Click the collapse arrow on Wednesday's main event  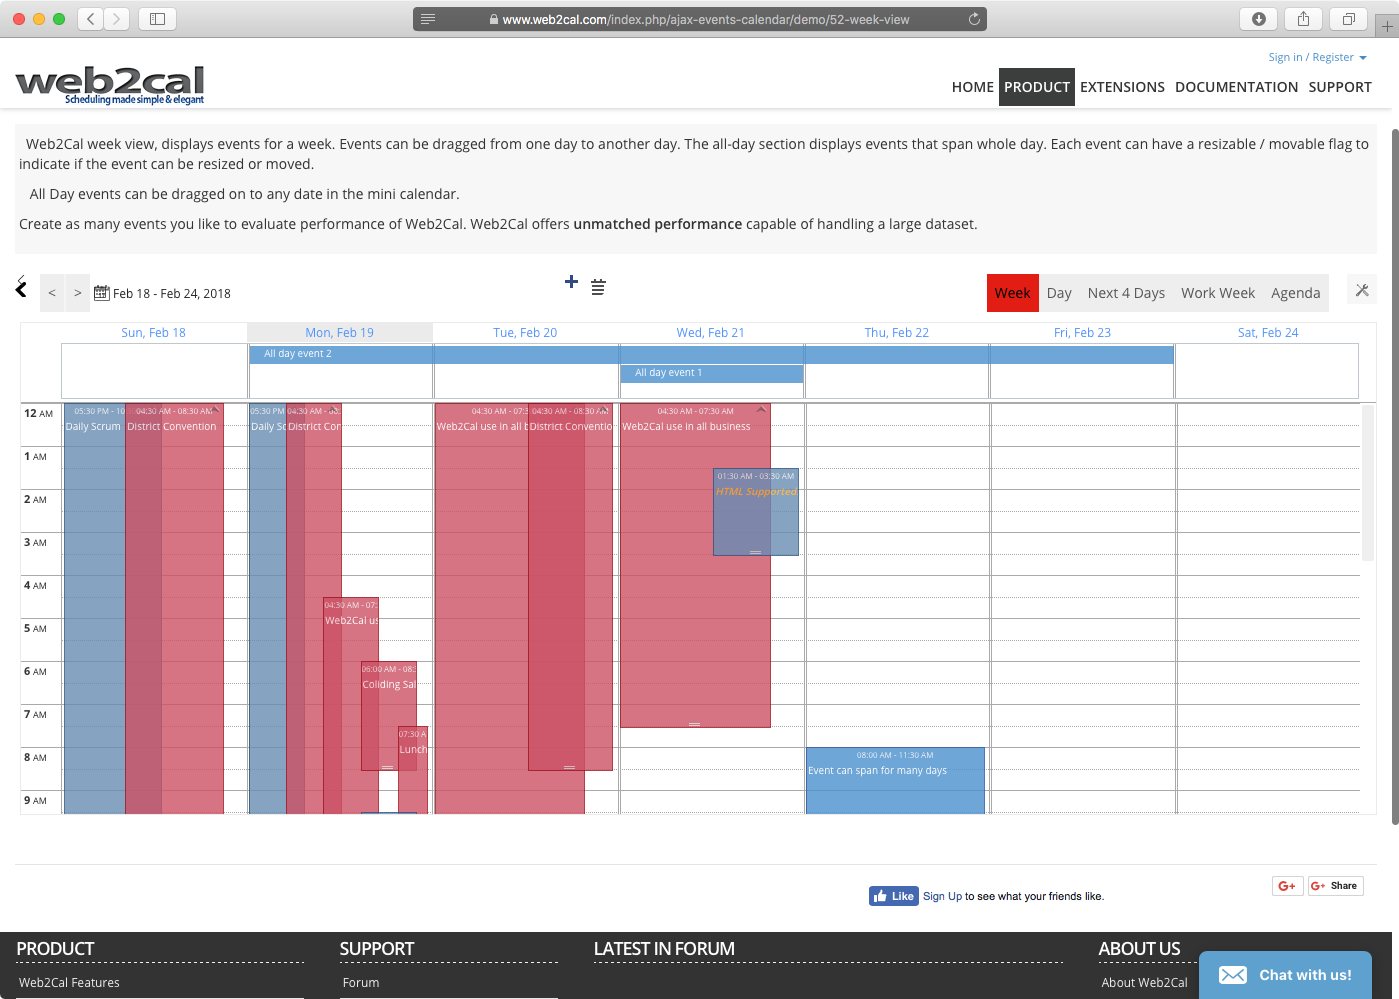(x=761, y=409)
